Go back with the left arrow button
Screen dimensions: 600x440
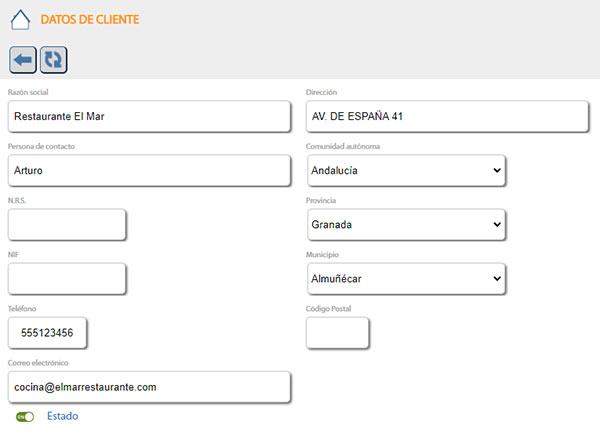(x=23, y=60)
